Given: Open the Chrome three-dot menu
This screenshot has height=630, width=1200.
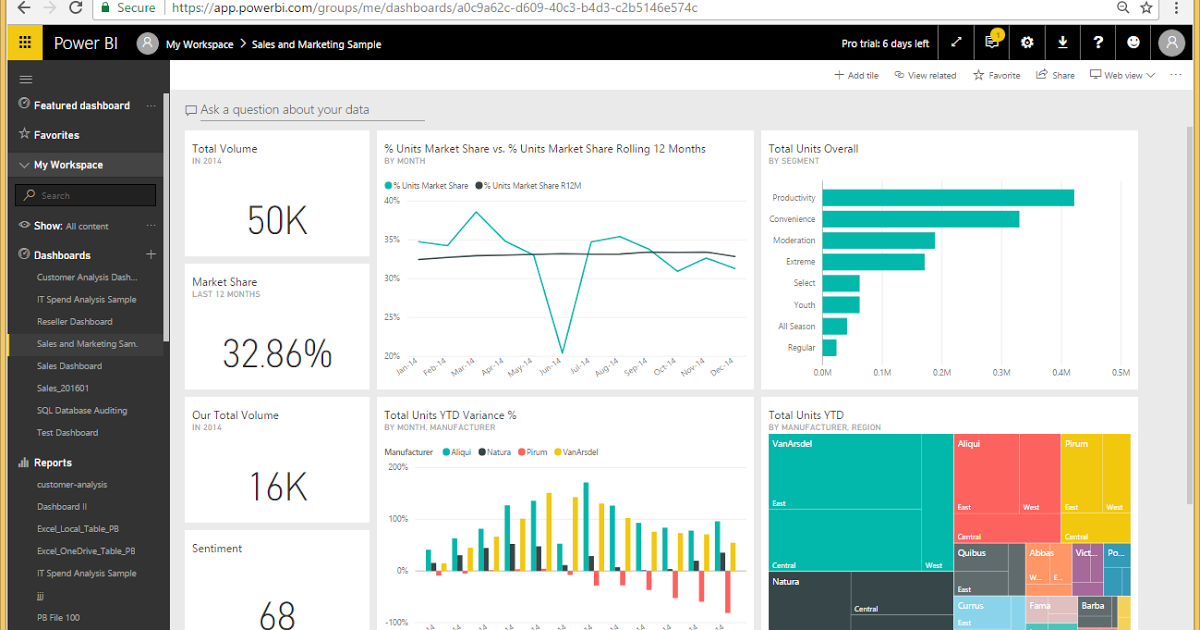Looking at the screenshot, I should (x=1177, y=8).
